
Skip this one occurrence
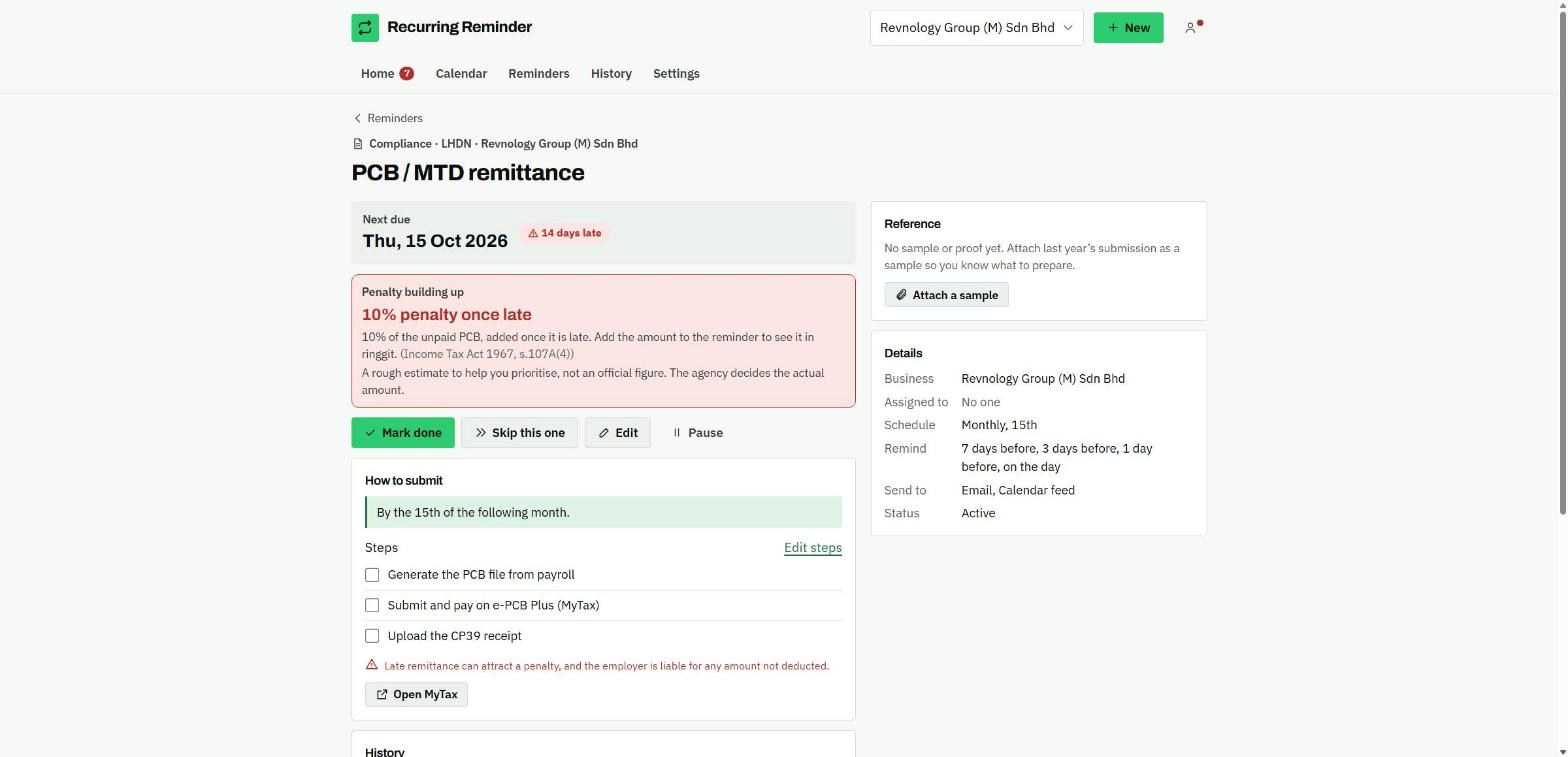pyautogui.click(x=519, y=433)
